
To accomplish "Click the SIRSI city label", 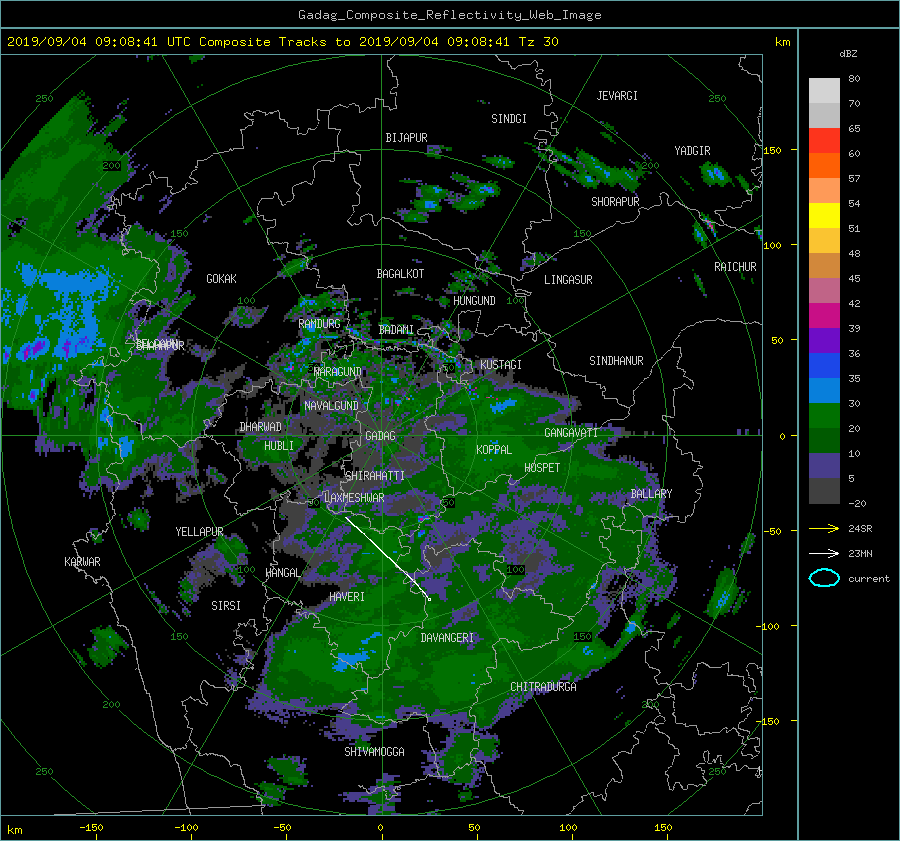I will click(226, 606).
